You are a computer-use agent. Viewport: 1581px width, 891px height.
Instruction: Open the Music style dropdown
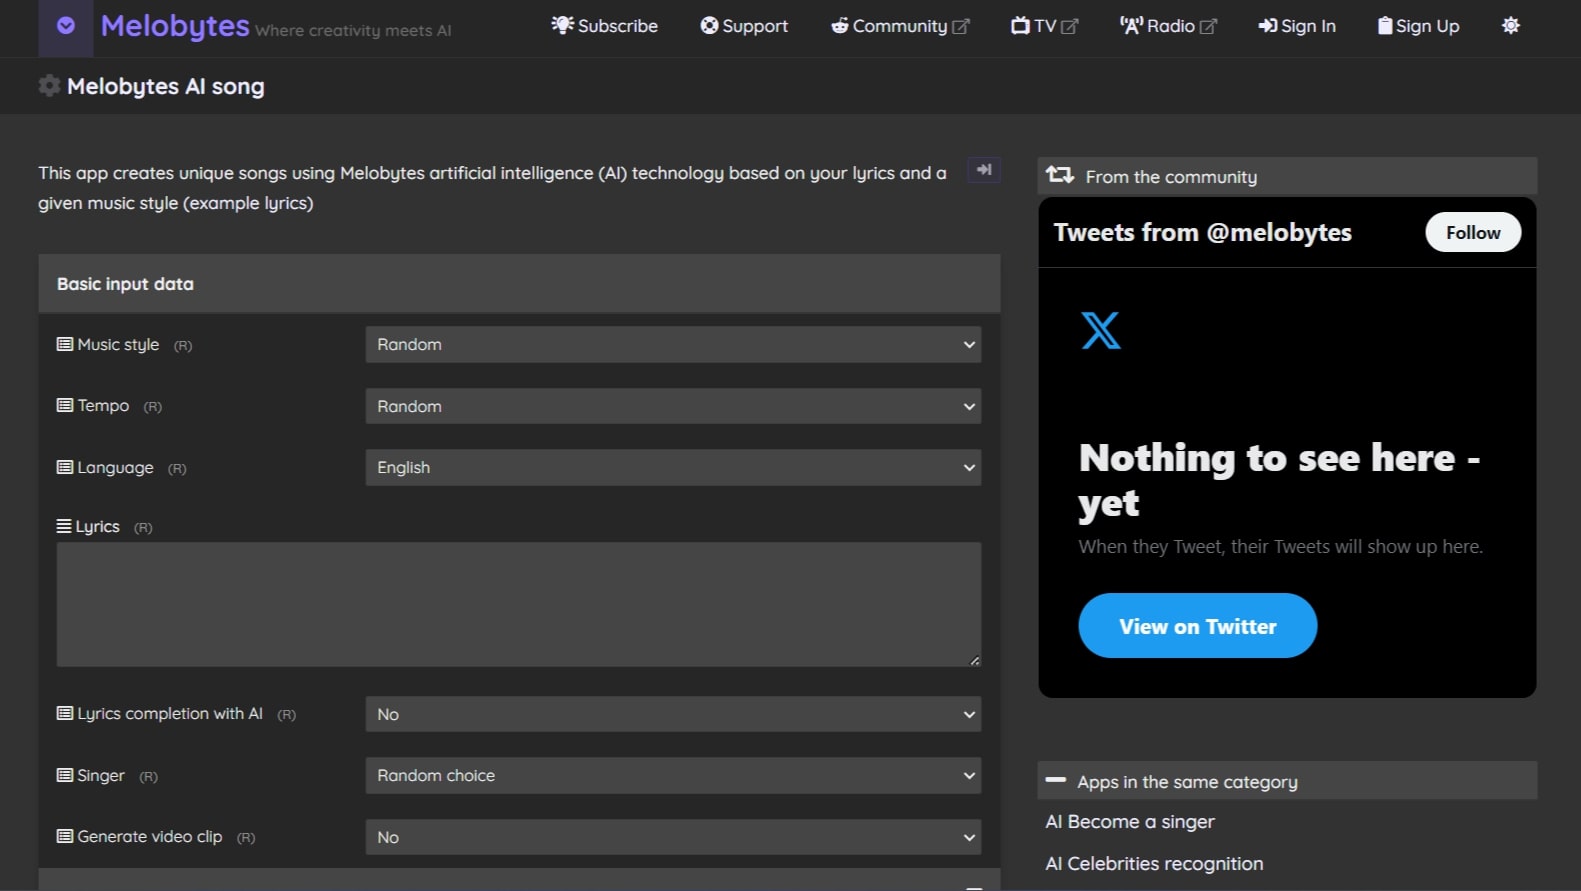pyautogui.click(x=672, y=345)
